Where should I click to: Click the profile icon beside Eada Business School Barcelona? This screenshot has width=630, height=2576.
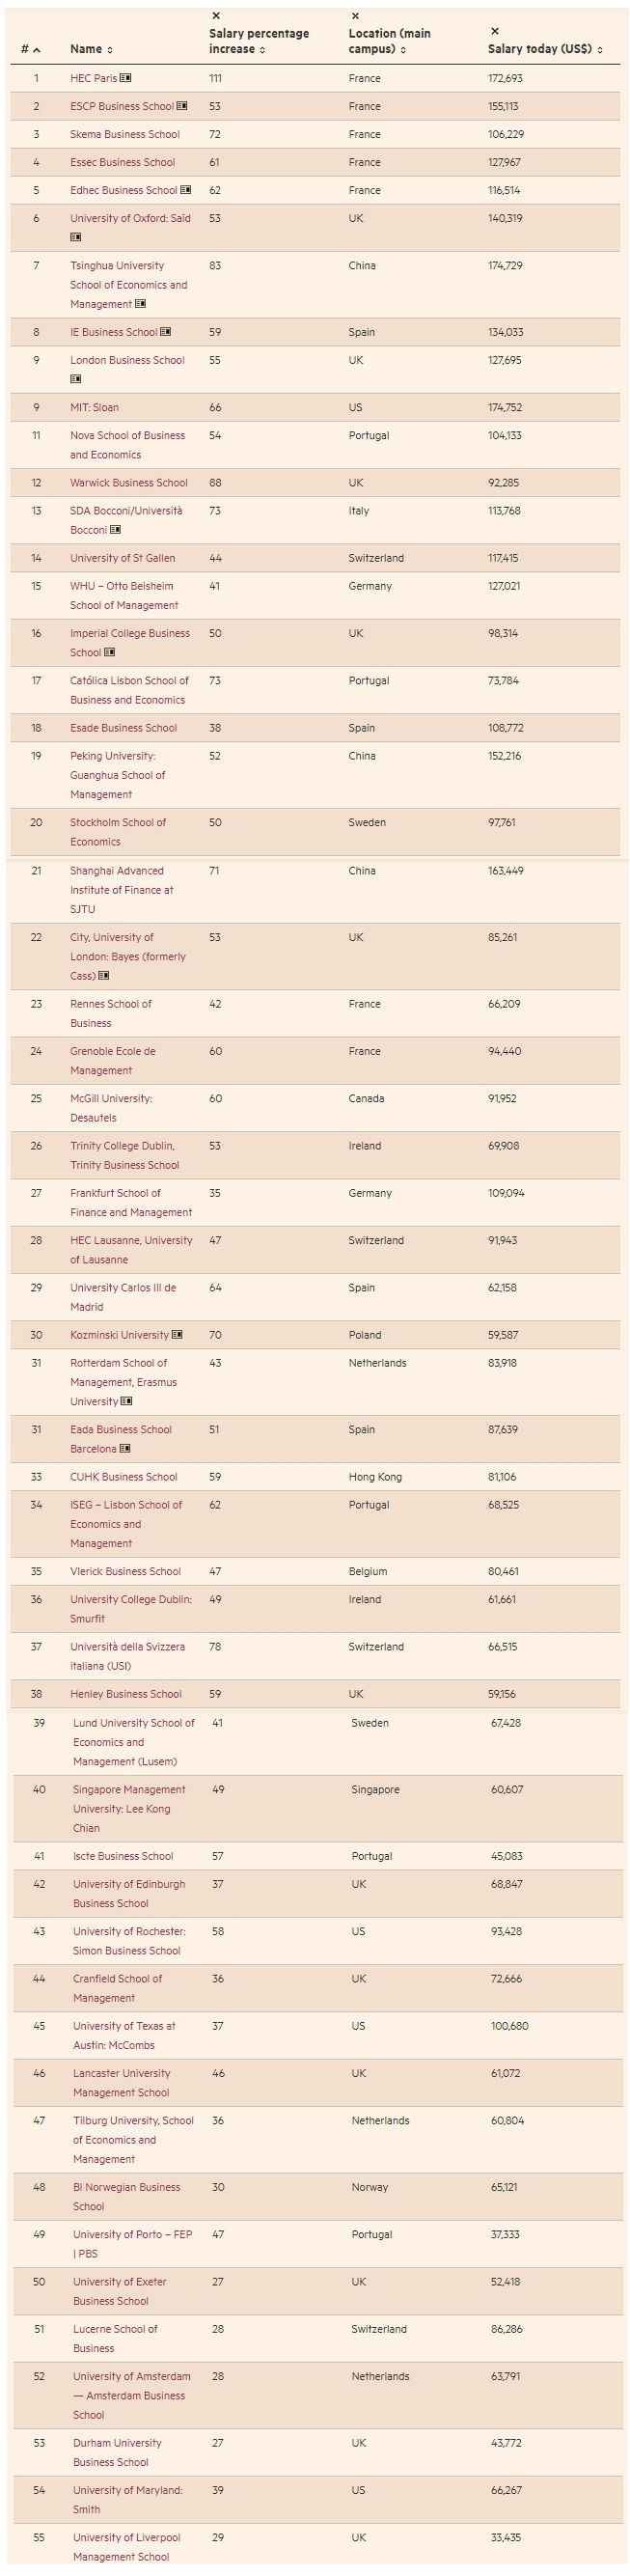pyautogui.click(x=126, y=1449)
